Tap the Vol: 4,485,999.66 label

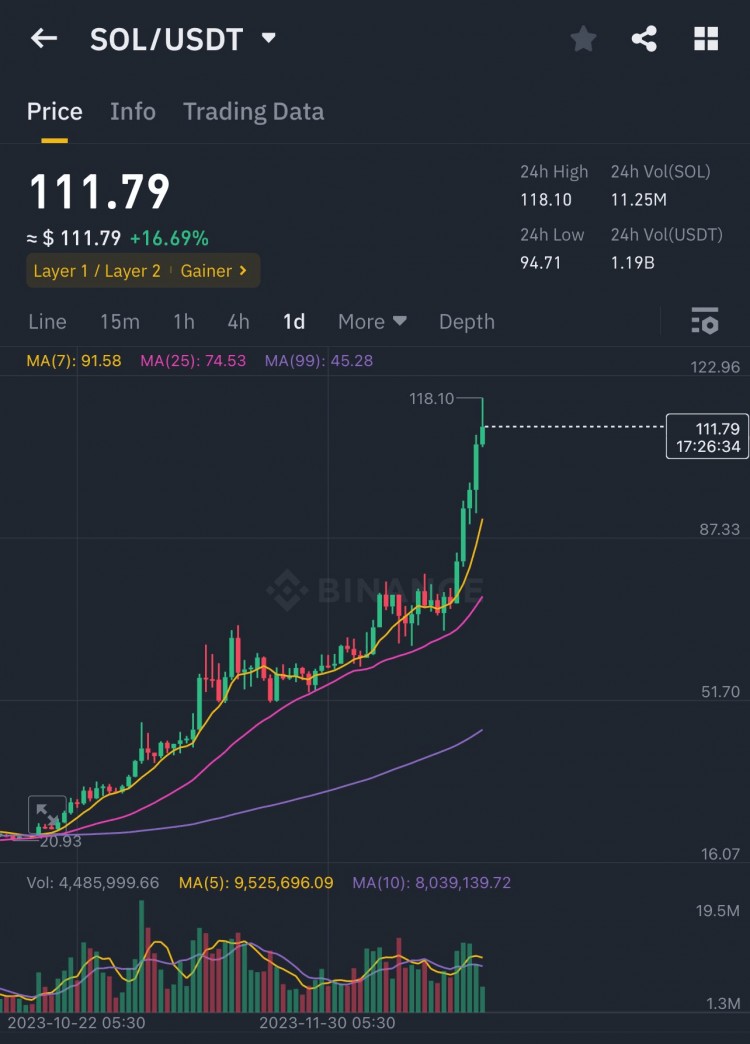(x=93, y=883)
